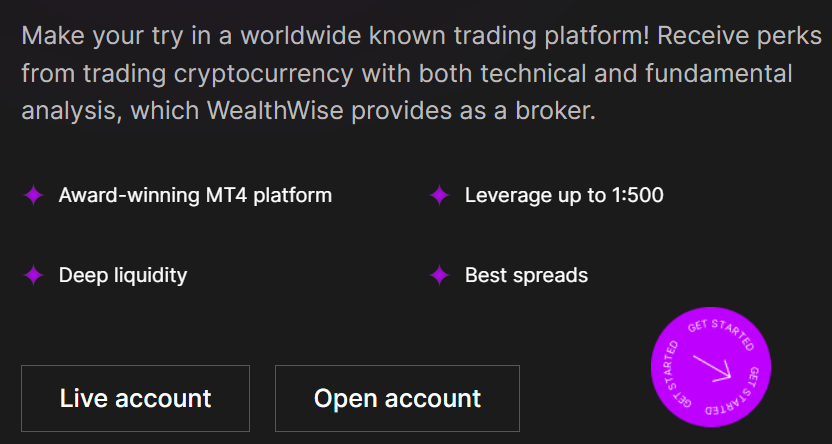Select the Best spreads label
832x444 pixels.
(x=526, y=275)
